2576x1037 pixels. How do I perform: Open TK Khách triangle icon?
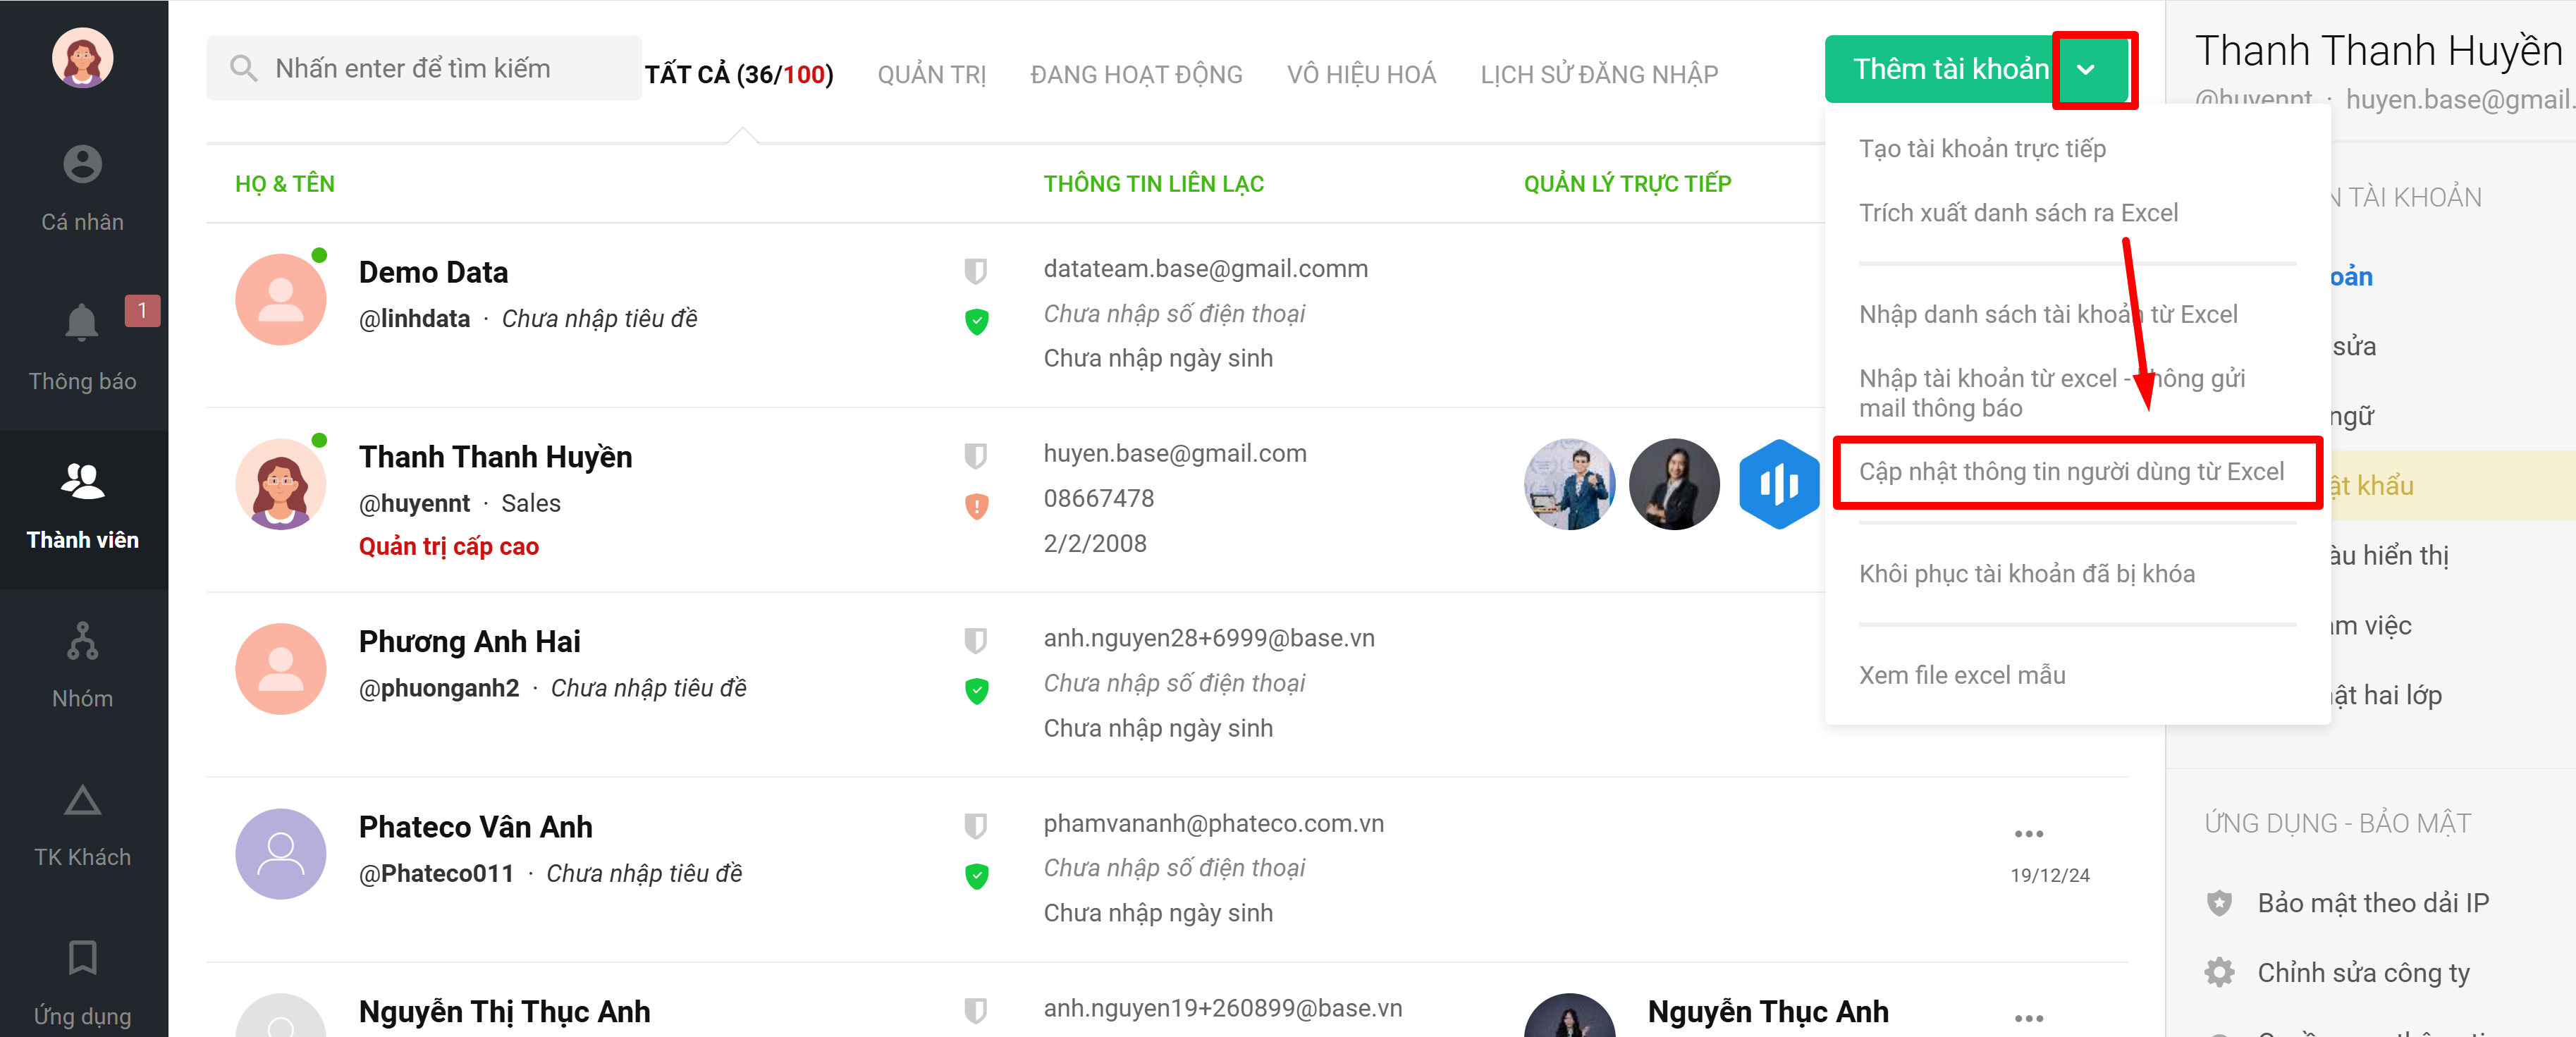point(82,800)
